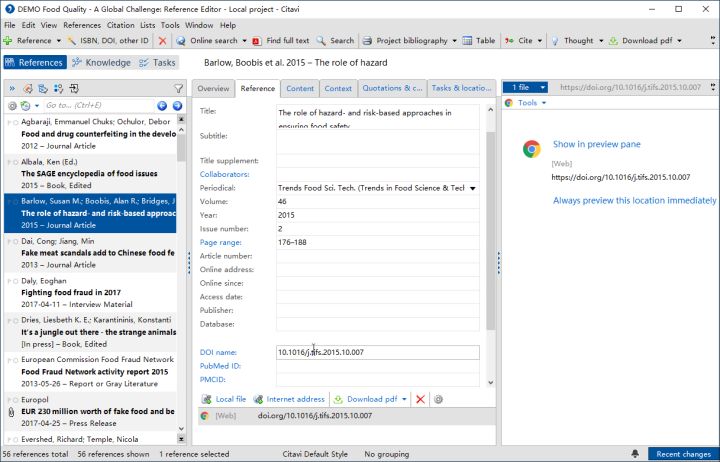Image resolution: width=720 pixels, height=462 pixels.
Task: Click the Thought lightbulb icon
Action: [x=555, y=40]
